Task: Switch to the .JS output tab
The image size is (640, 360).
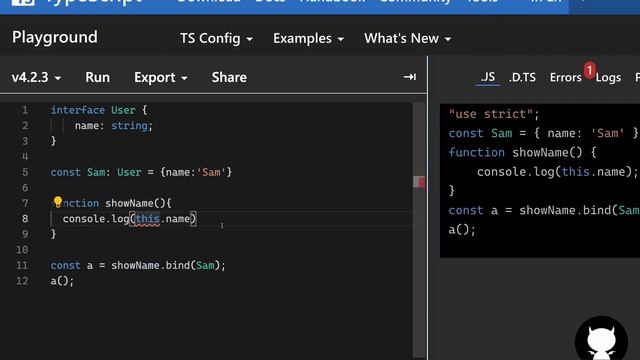Action: 487,77
